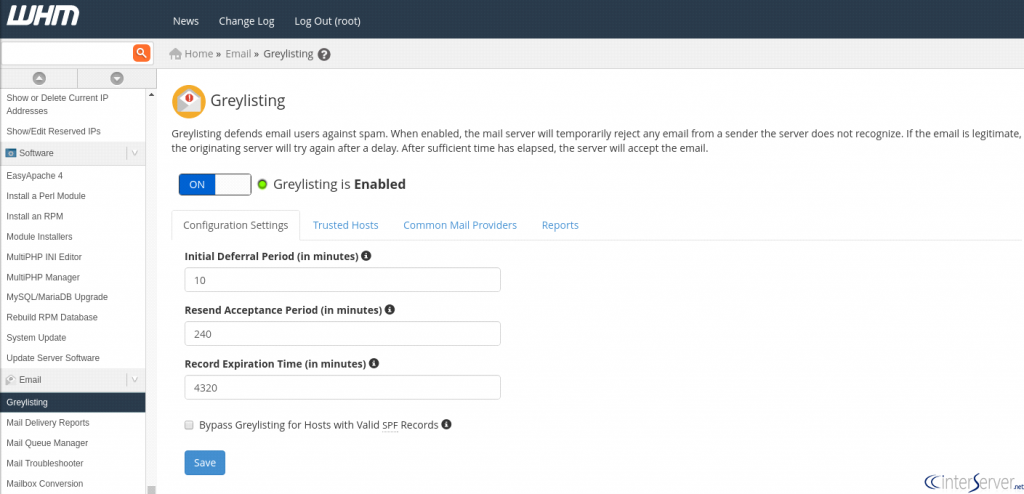The width and height of the screenshot is (1024, 494).
Task: Open the Common Mail Providers tab
Action: (x=460, y=225)
